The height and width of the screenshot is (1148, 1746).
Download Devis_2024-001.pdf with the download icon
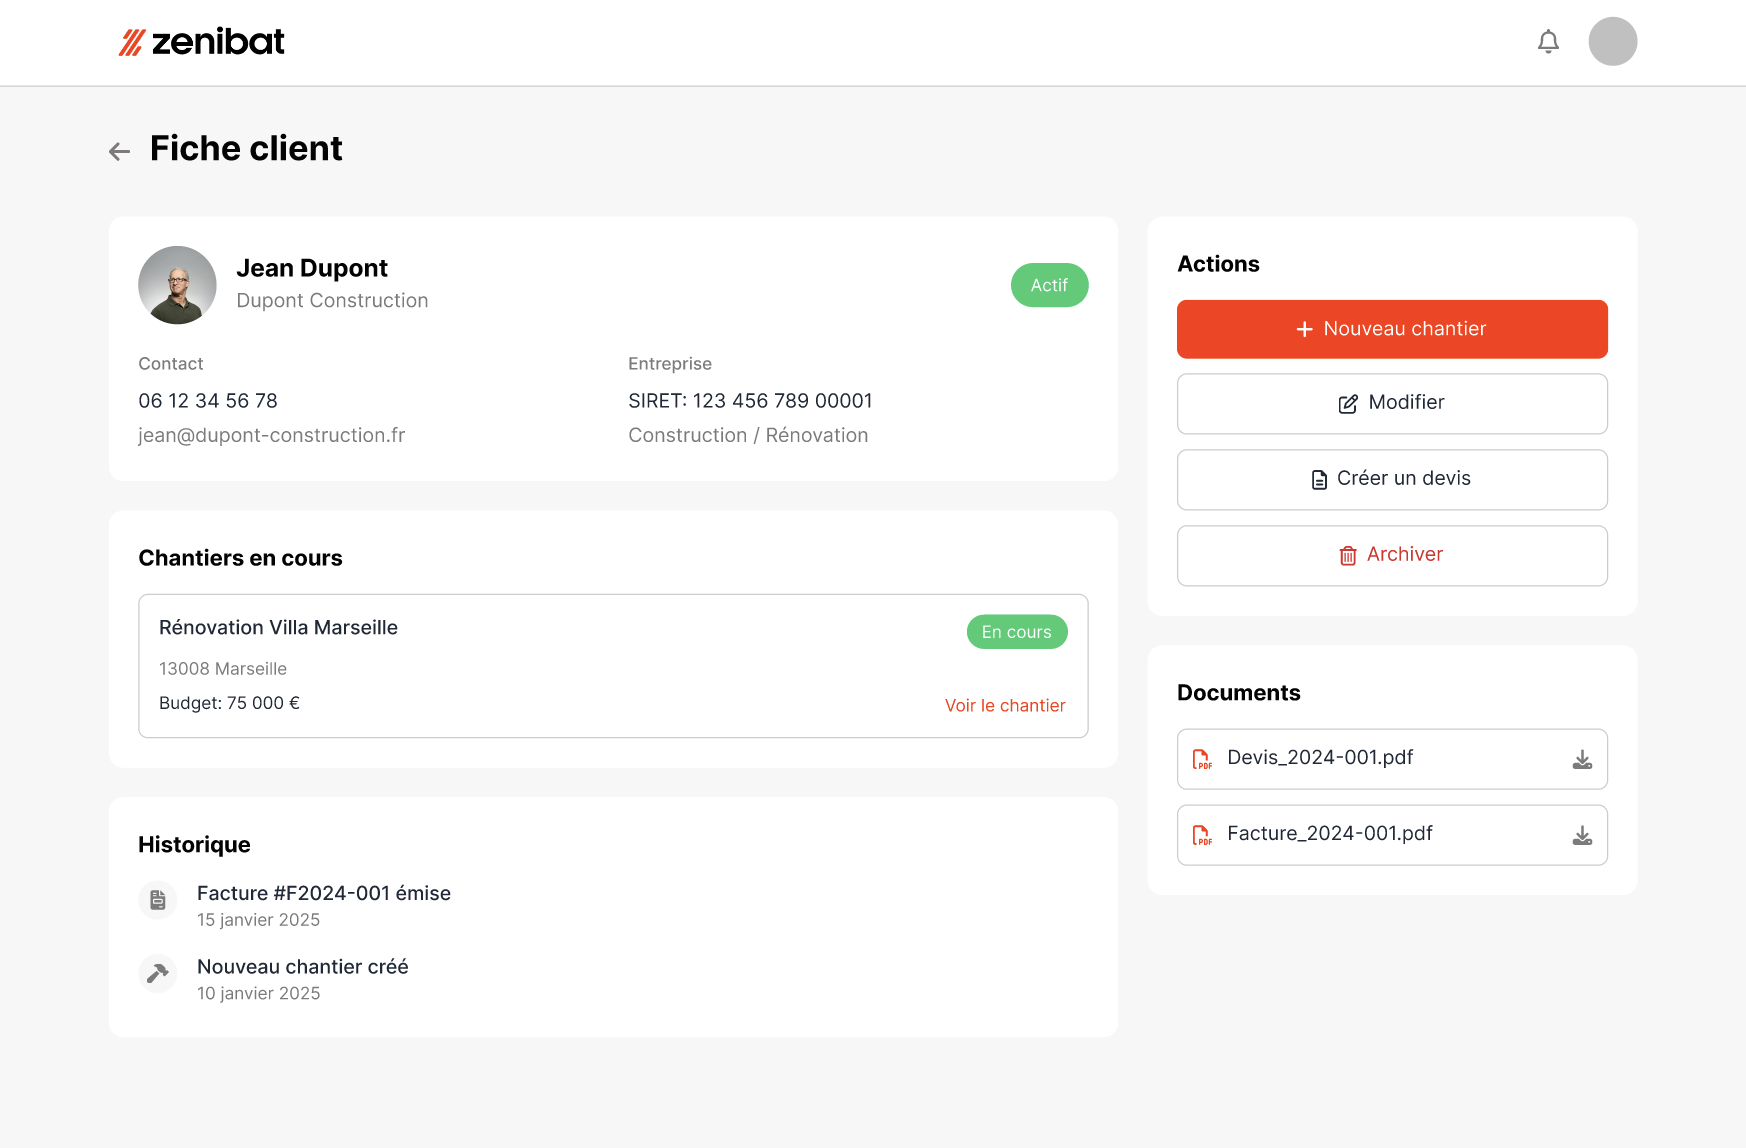[x=1582, y=760]
